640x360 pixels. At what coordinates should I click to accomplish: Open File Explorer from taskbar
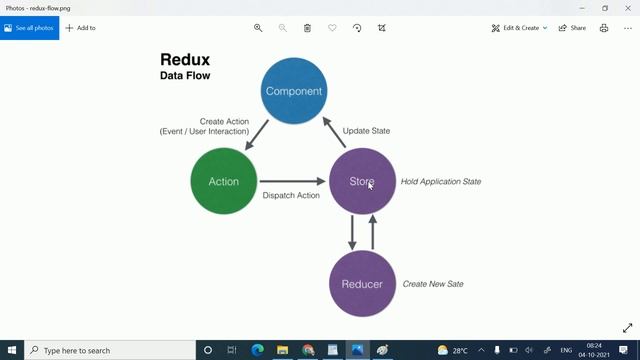click(x=282, y=350)
